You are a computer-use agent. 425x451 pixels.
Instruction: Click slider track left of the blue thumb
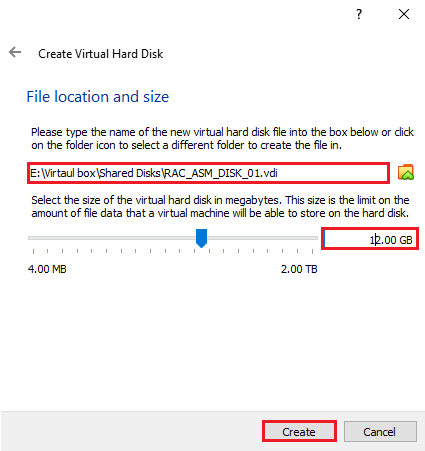(x=112, y=238)
